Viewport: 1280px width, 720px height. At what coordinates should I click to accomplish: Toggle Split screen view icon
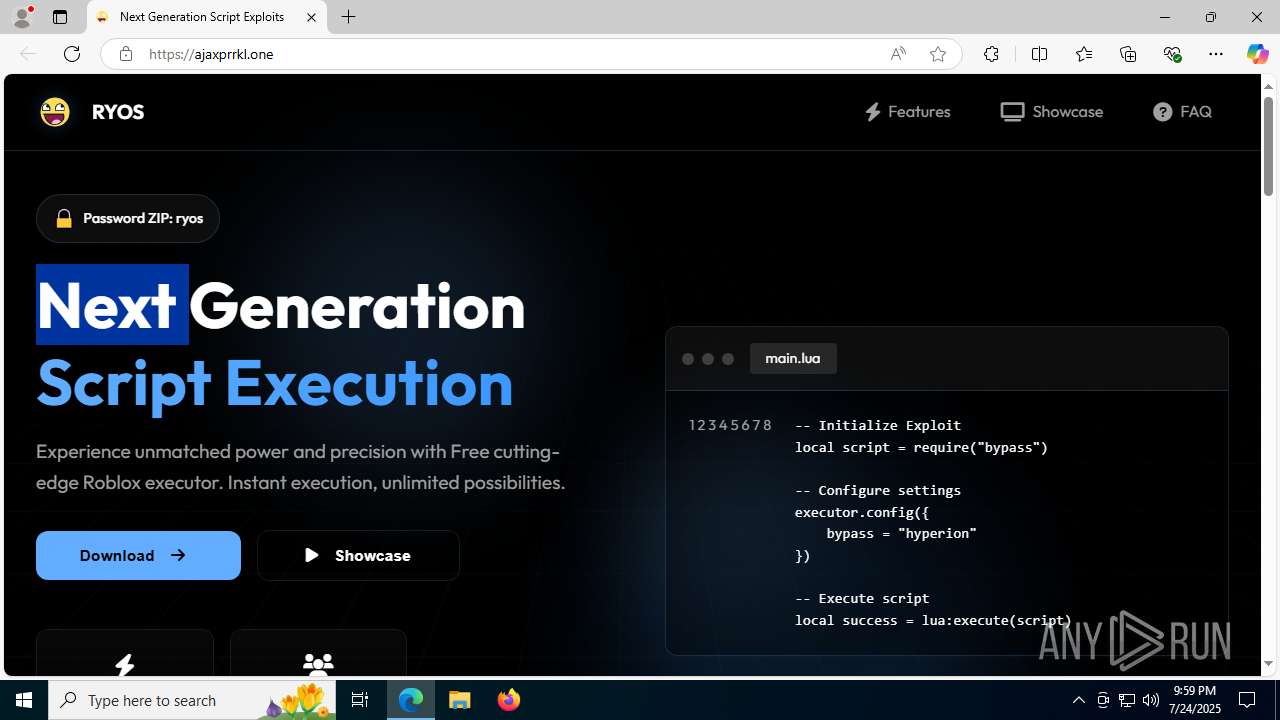1039,54
